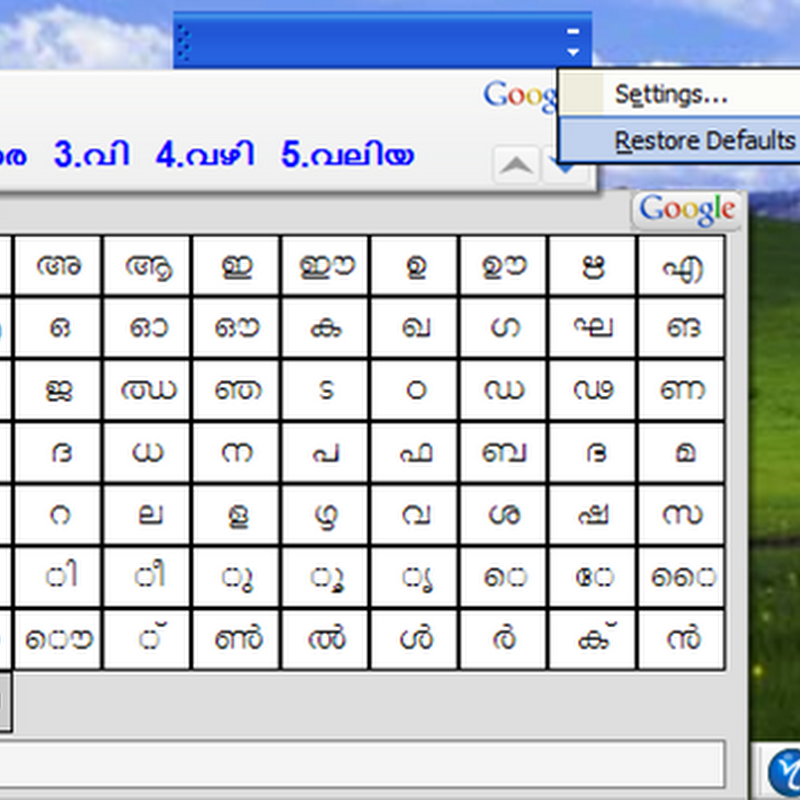
Task: Select the സ key
Action: tap(681, 515)
